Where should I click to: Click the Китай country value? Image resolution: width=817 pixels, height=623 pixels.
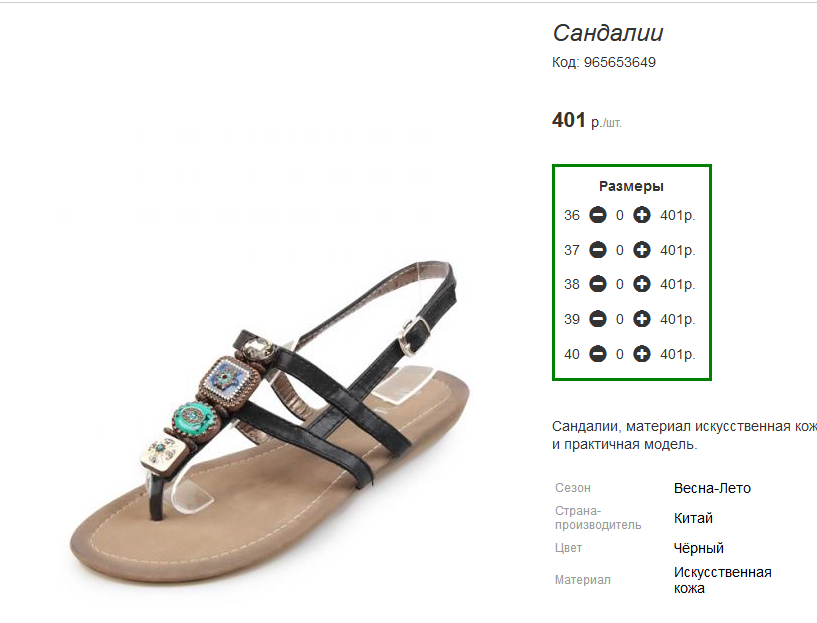point(693,518)
